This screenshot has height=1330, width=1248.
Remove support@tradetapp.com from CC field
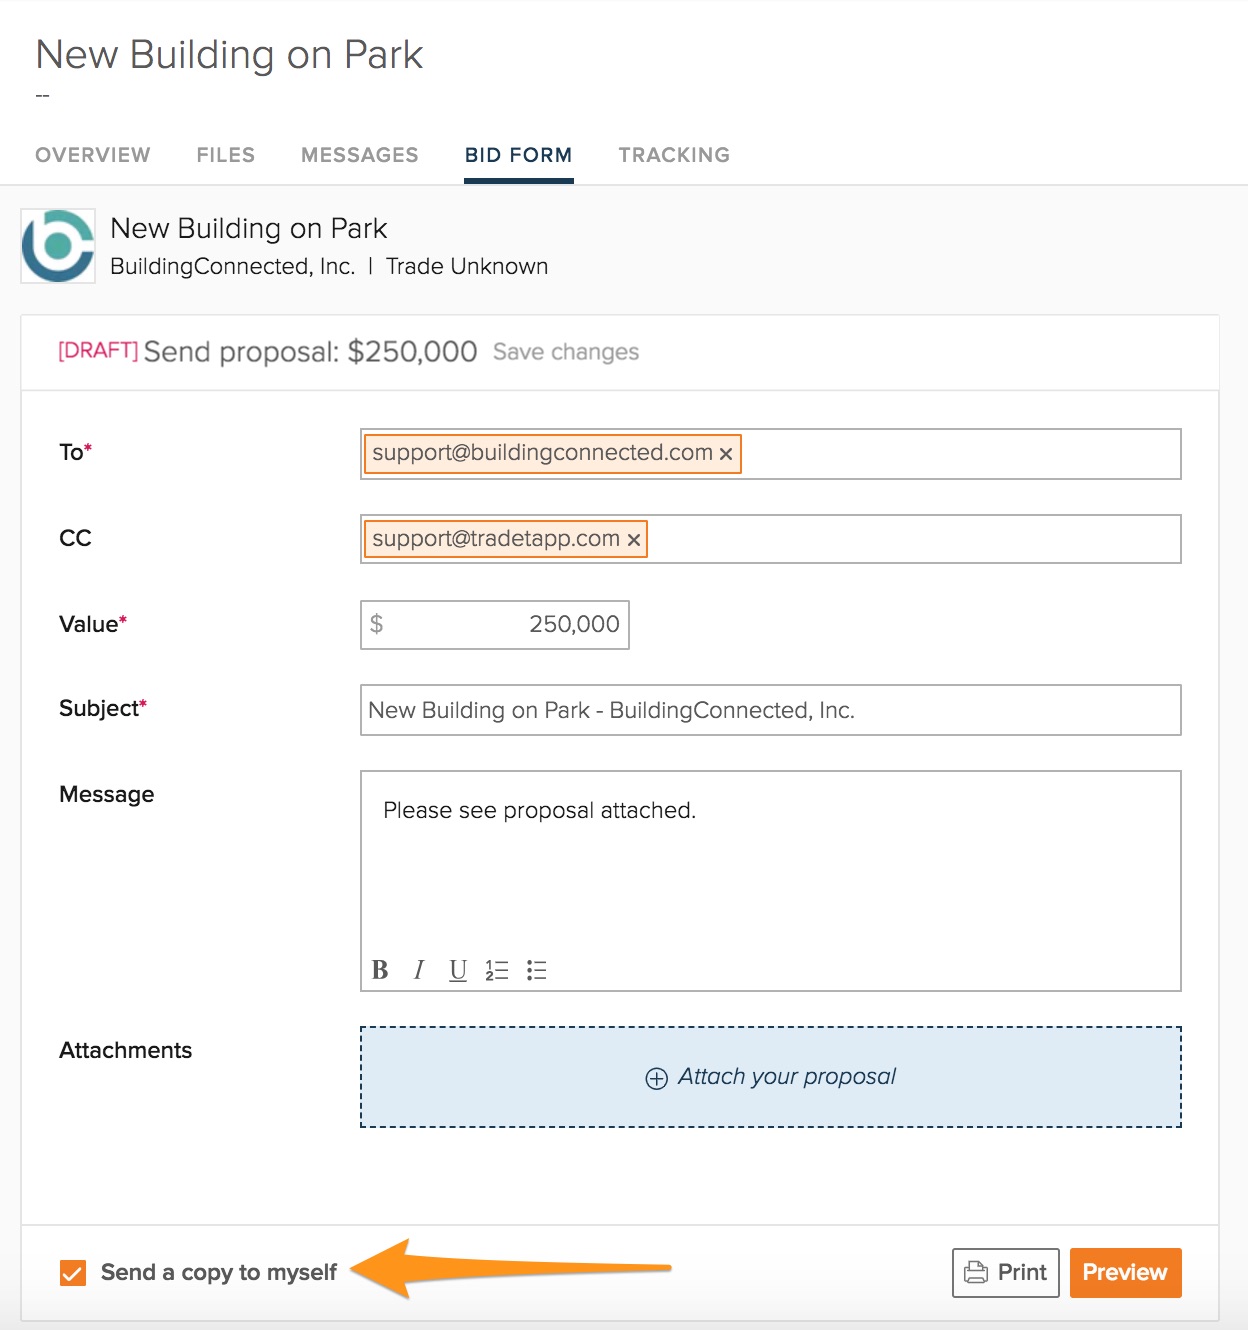coord(633,540)
